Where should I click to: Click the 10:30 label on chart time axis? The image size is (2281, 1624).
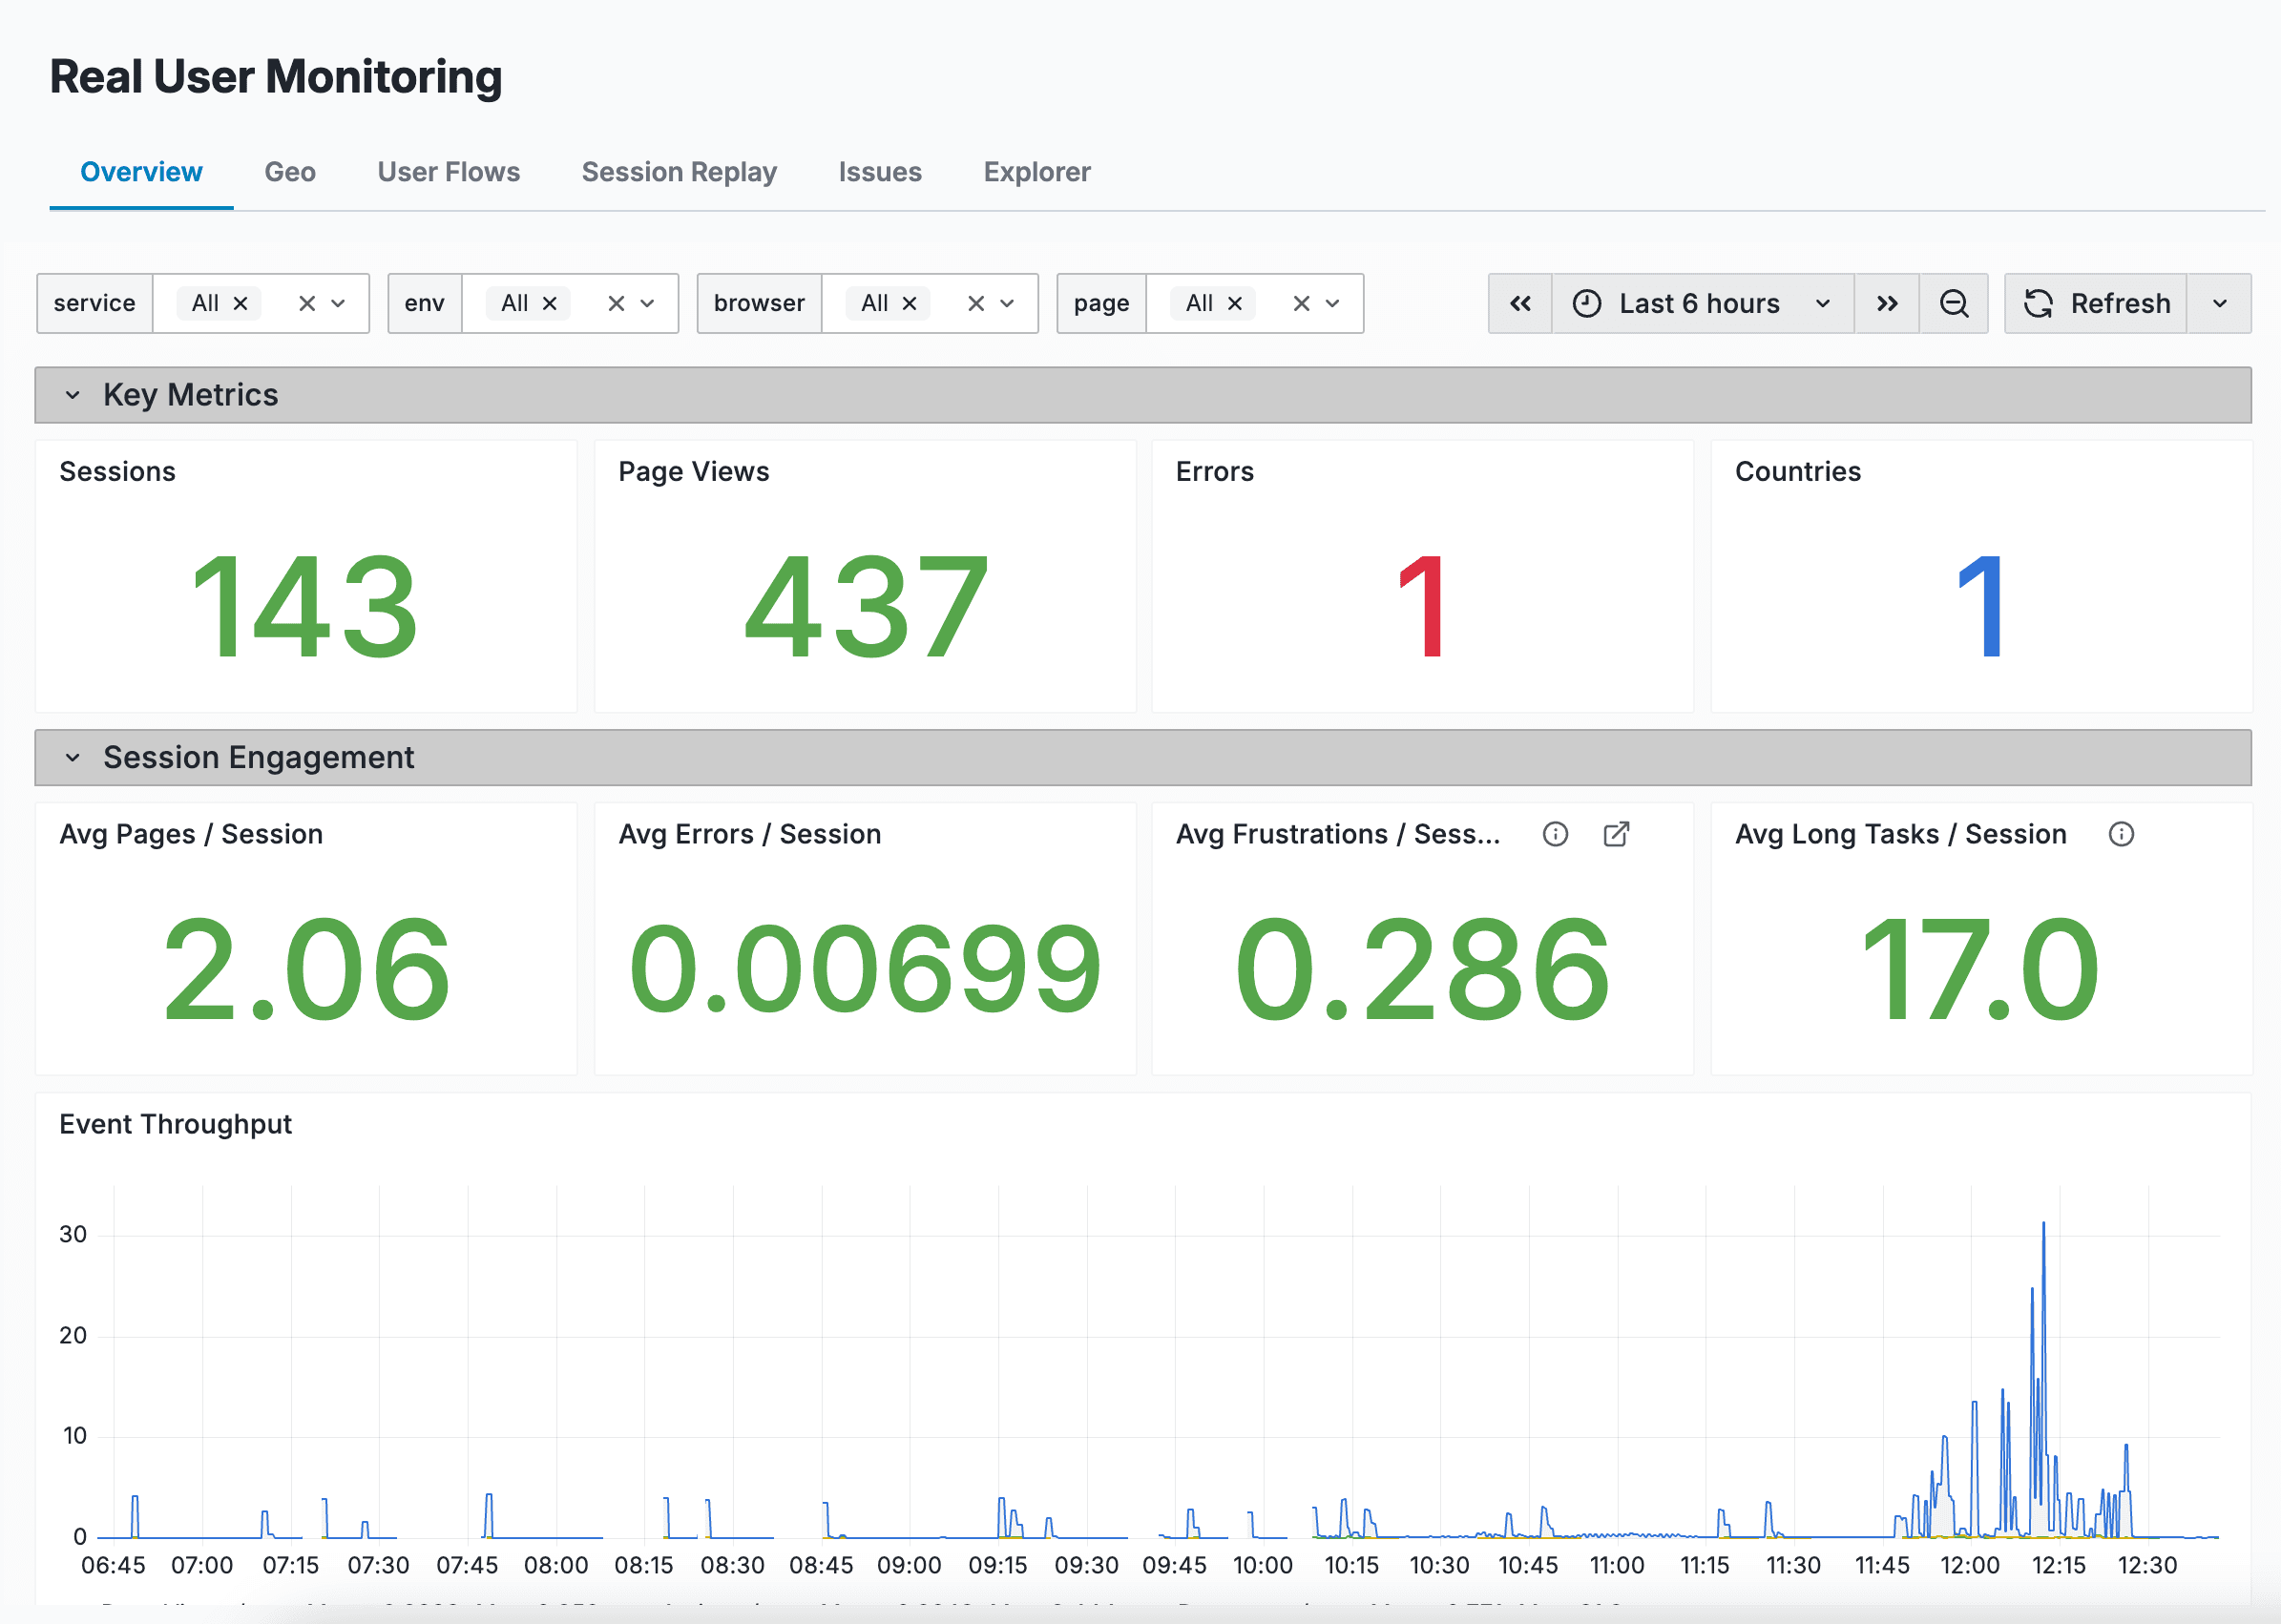click(x=1439, y=1565)
